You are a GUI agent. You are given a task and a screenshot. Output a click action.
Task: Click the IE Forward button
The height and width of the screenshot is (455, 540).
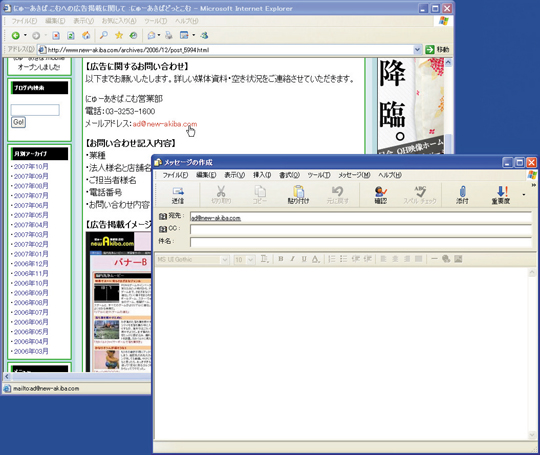click(x=36, y=35)
